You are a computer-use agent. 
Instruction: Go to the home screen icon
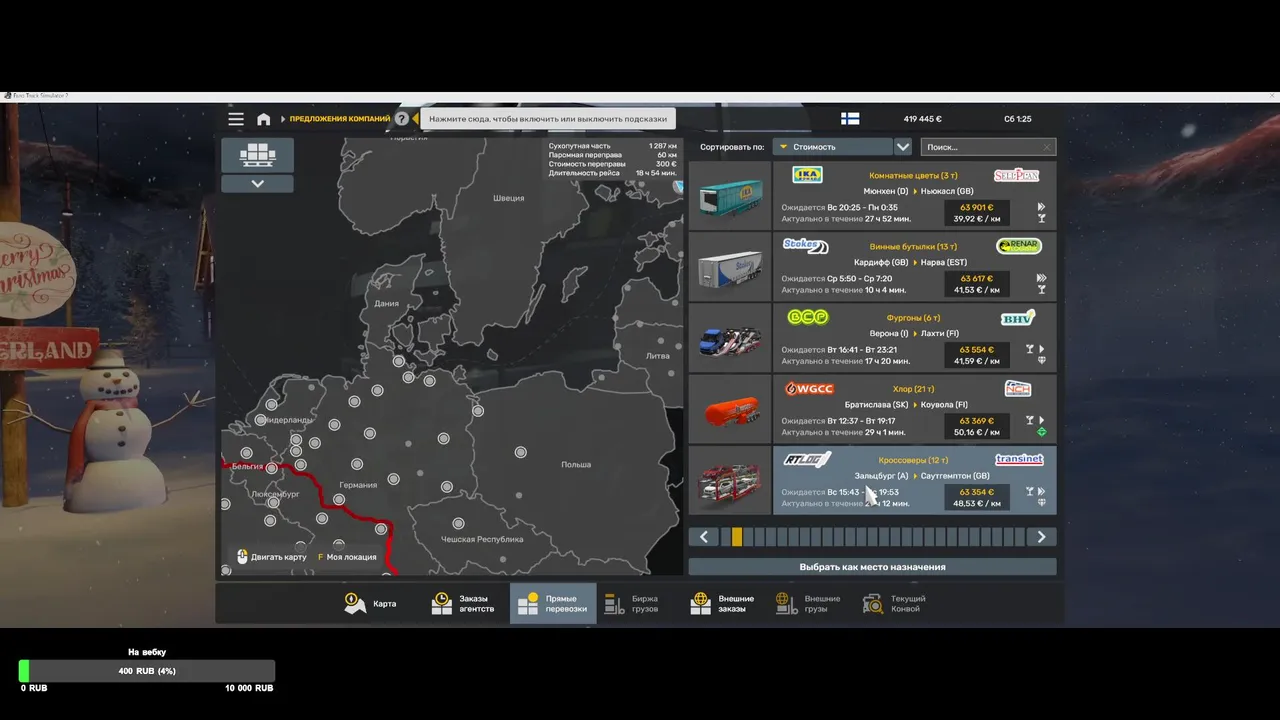264,119
